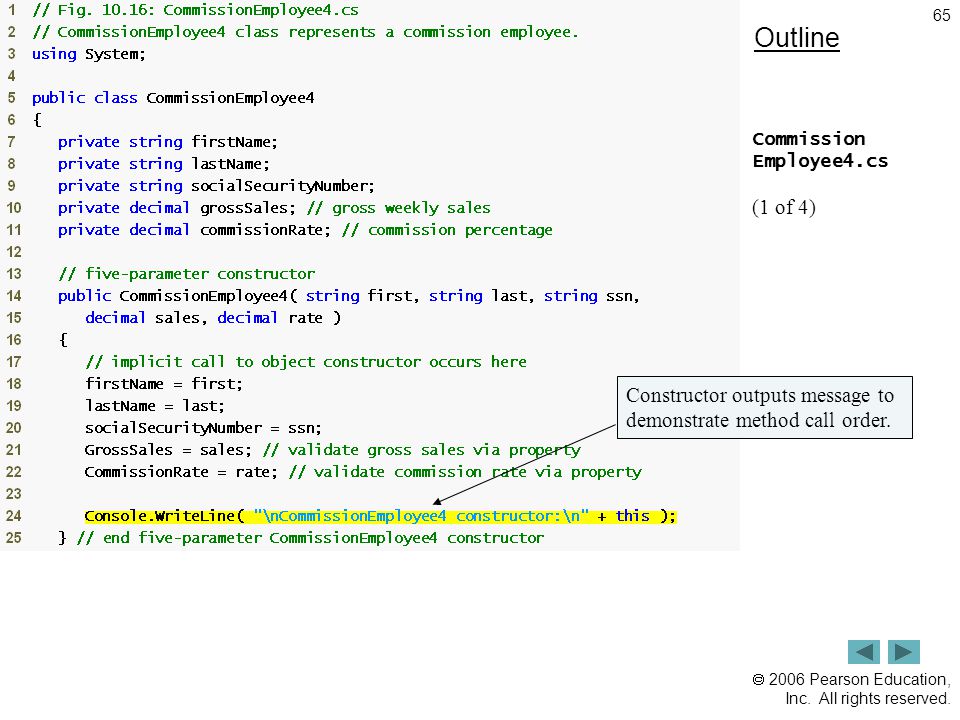The width and height of the screenshot is (960, 720).
Task: Click the 'lastName = last;' assignment
Action: (155, 406)
